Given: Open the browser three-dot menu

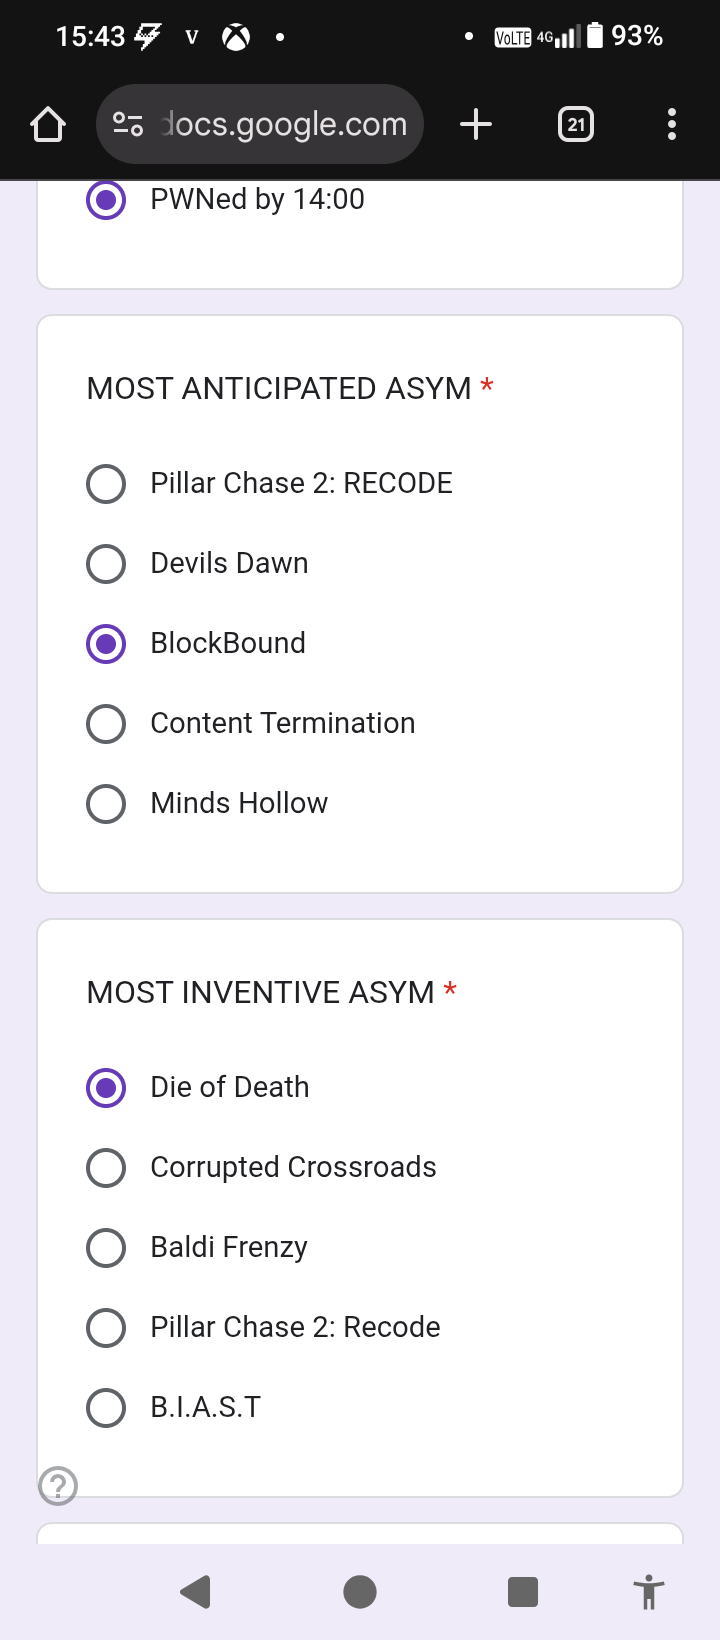Looking at the screenshot, I should [671, 125].
